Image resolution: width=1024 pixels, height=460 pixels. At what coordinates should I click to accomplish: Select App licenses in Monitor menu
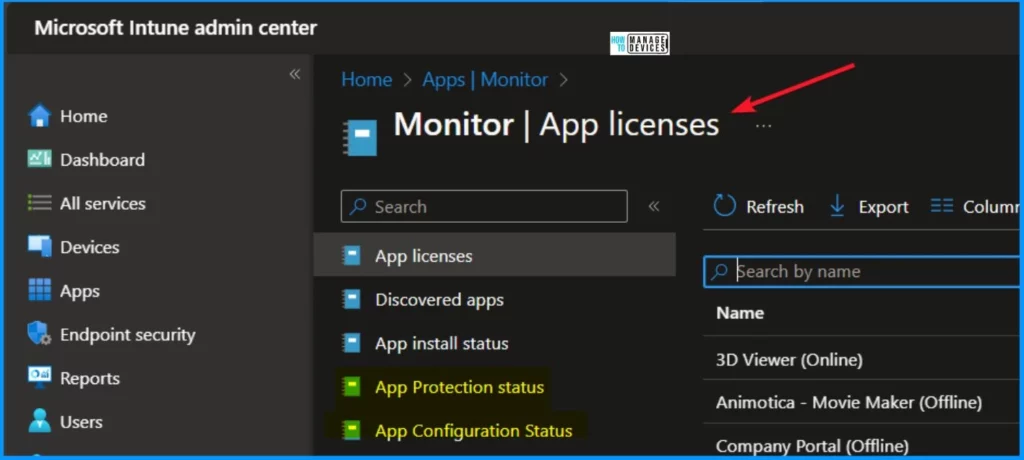[x=494, y=256]
